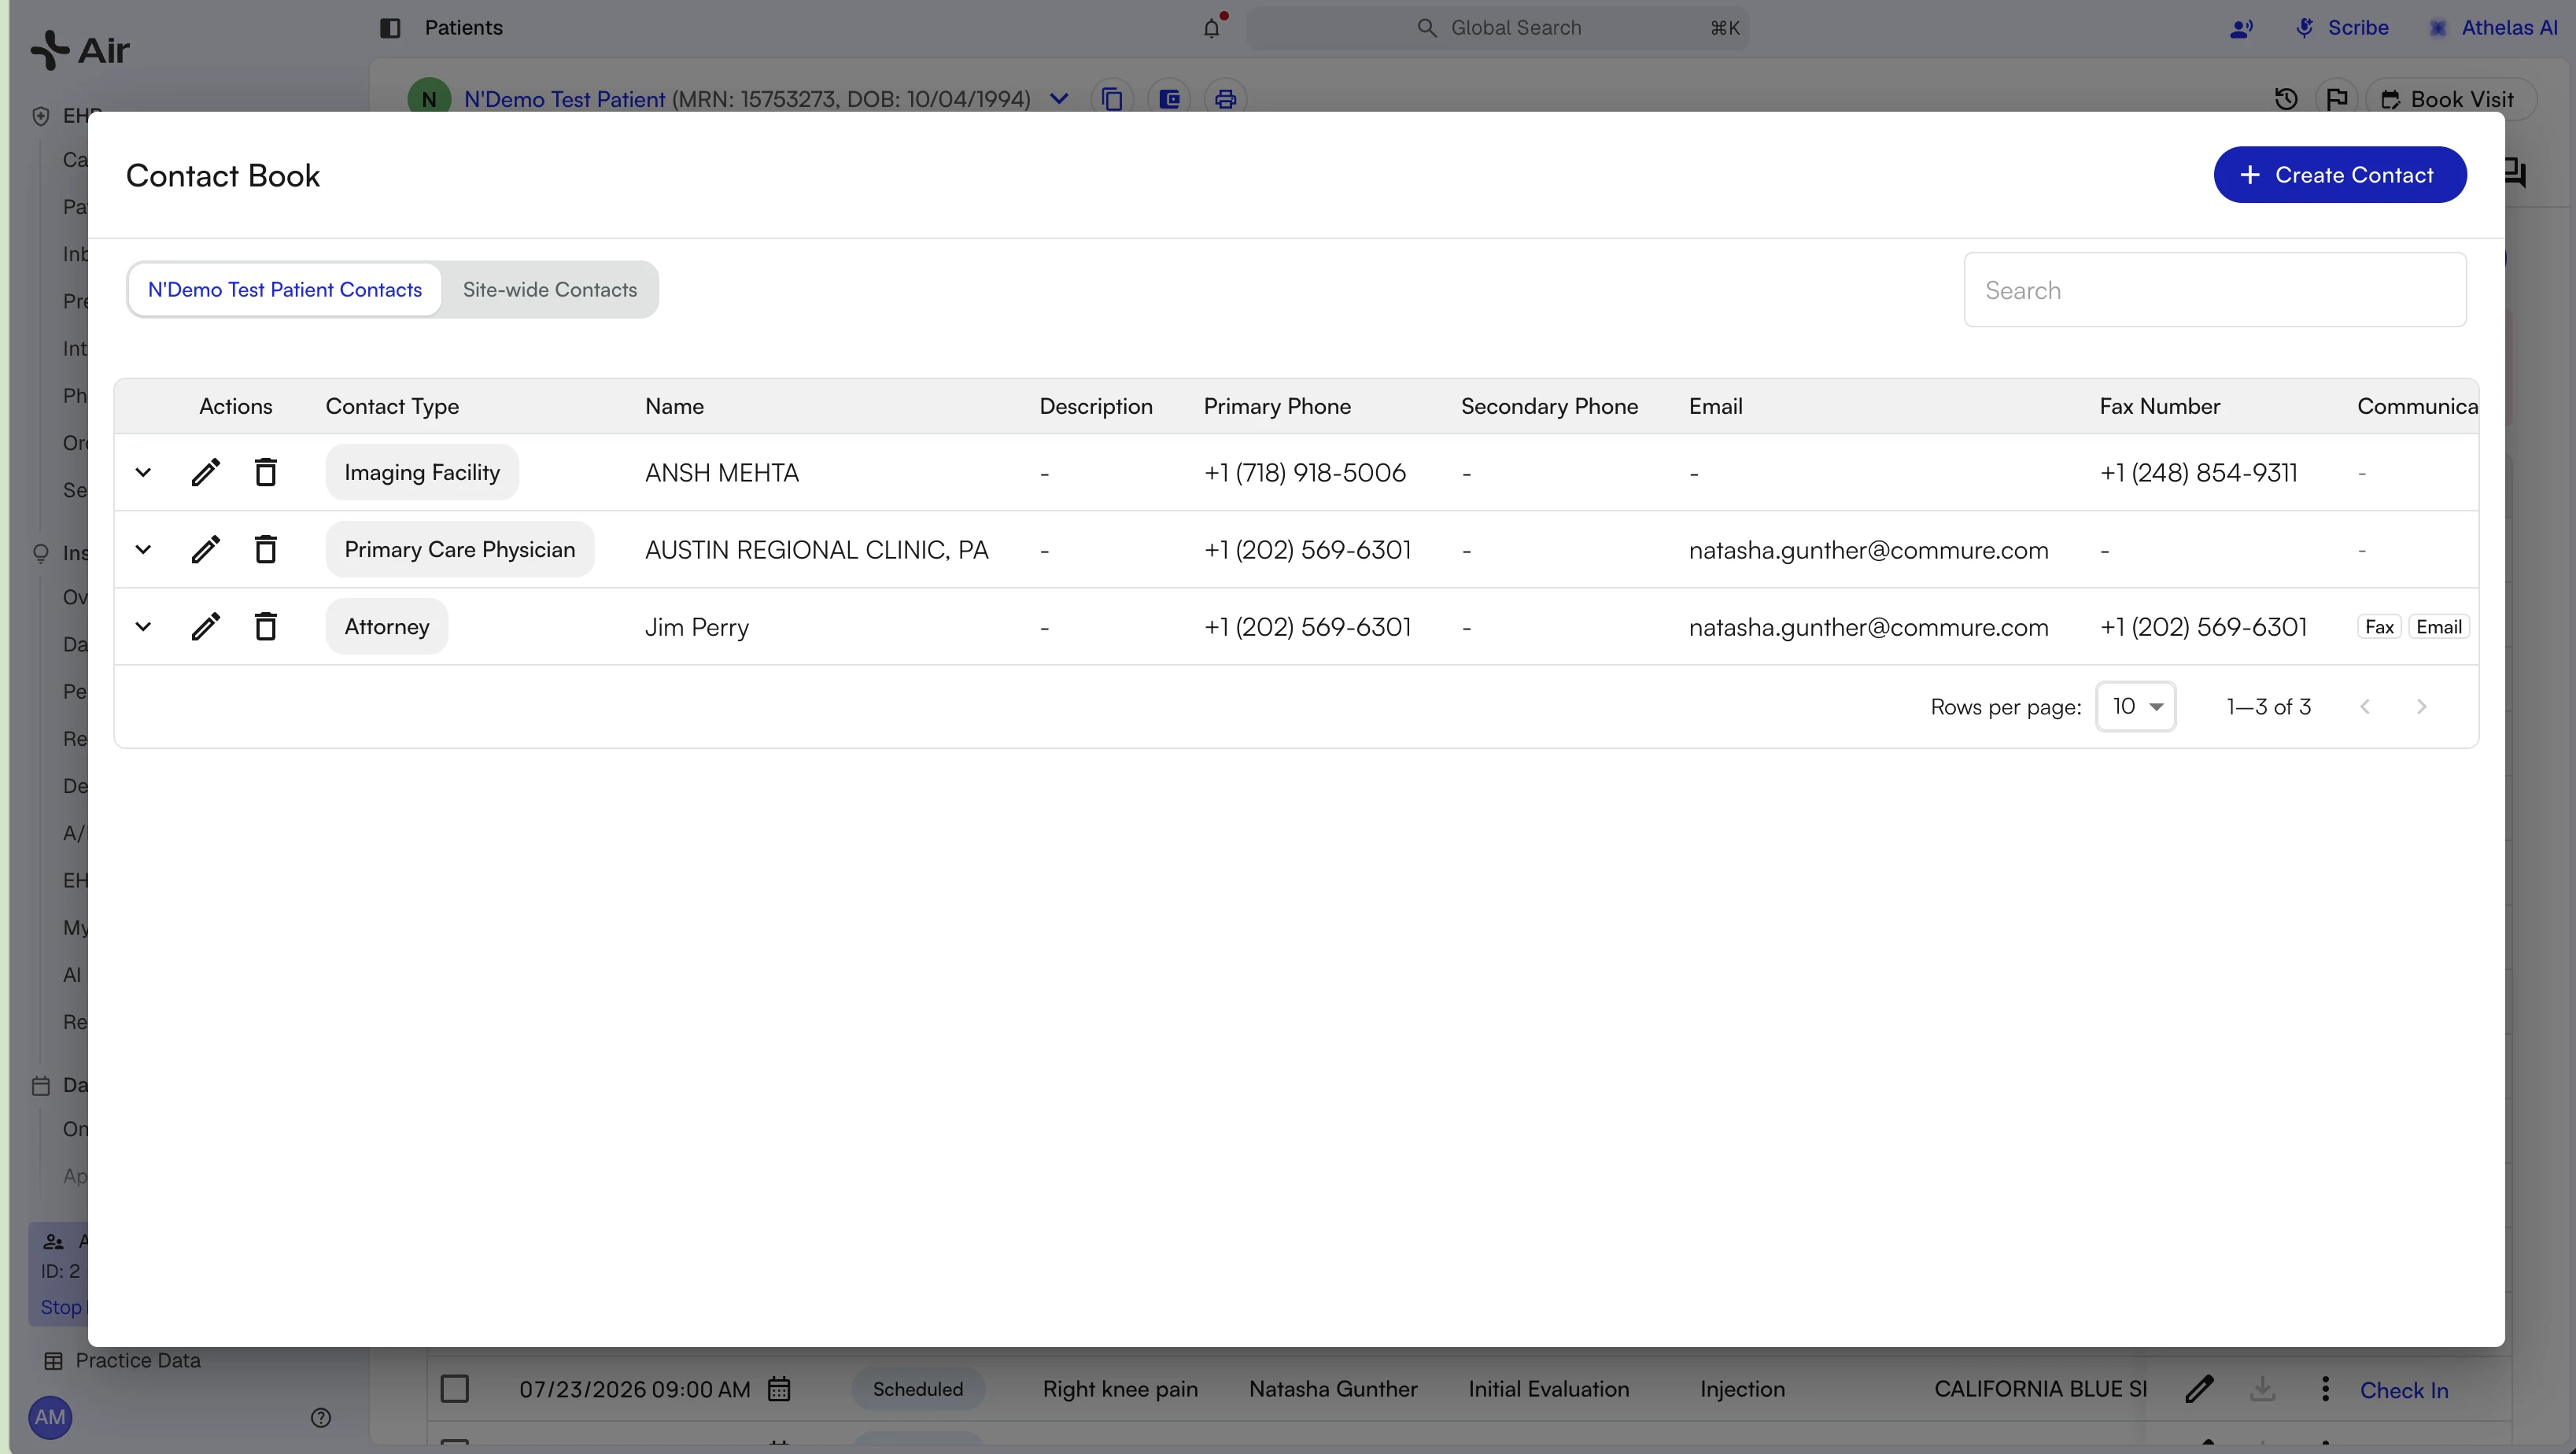Click Check In link
Viewport: 2576px width, 1454px height.
pos(2404,1390)
